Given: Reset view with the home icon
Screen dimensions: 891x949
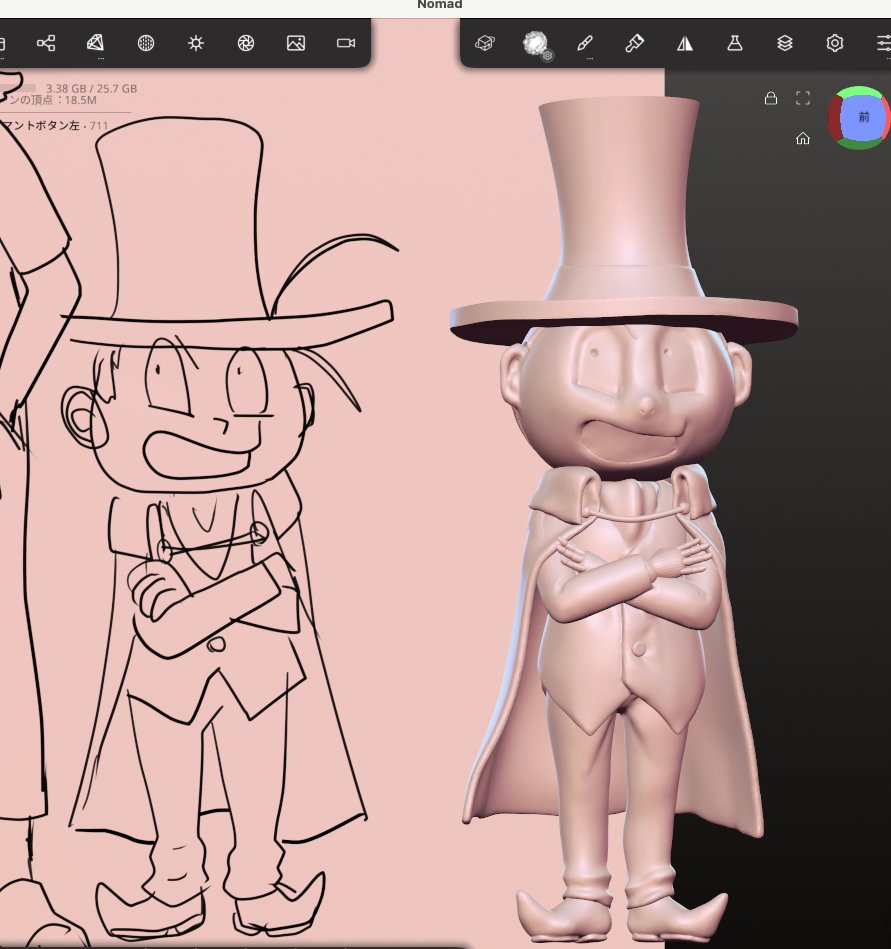Looking at the screenshot, I should [x=803, y=139].
